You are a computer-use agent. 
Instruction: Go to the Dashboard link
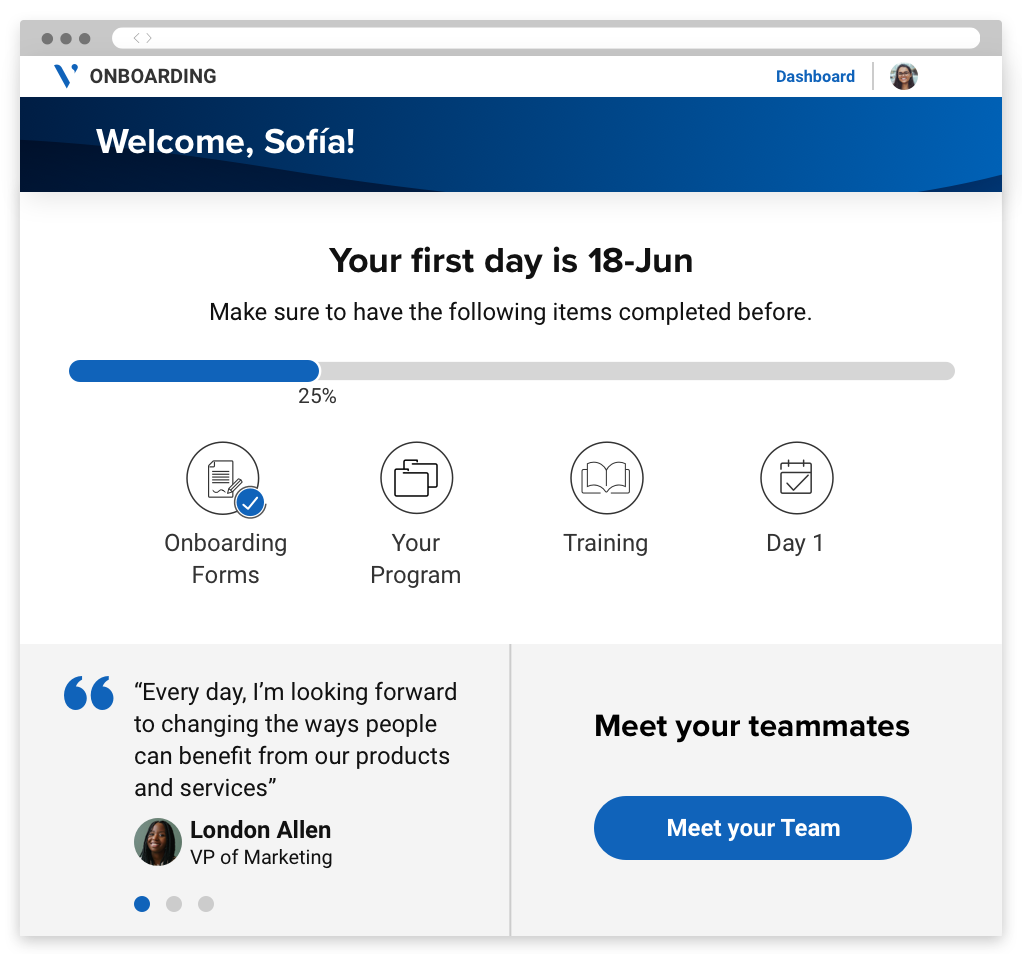pyautogui.click(x=815, y=76)
